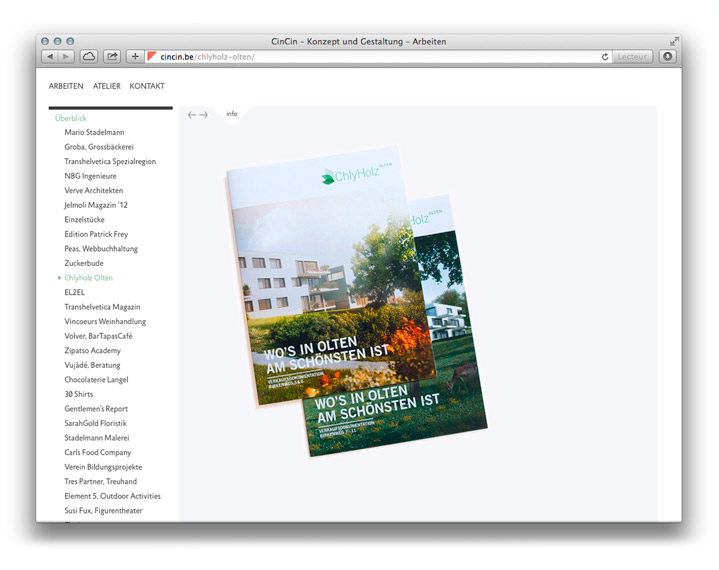Image resolution: width=719 pixels, height=570 pixels.
Task: Enter full screen with the arrows icon
Action: [x=674, y=41]
